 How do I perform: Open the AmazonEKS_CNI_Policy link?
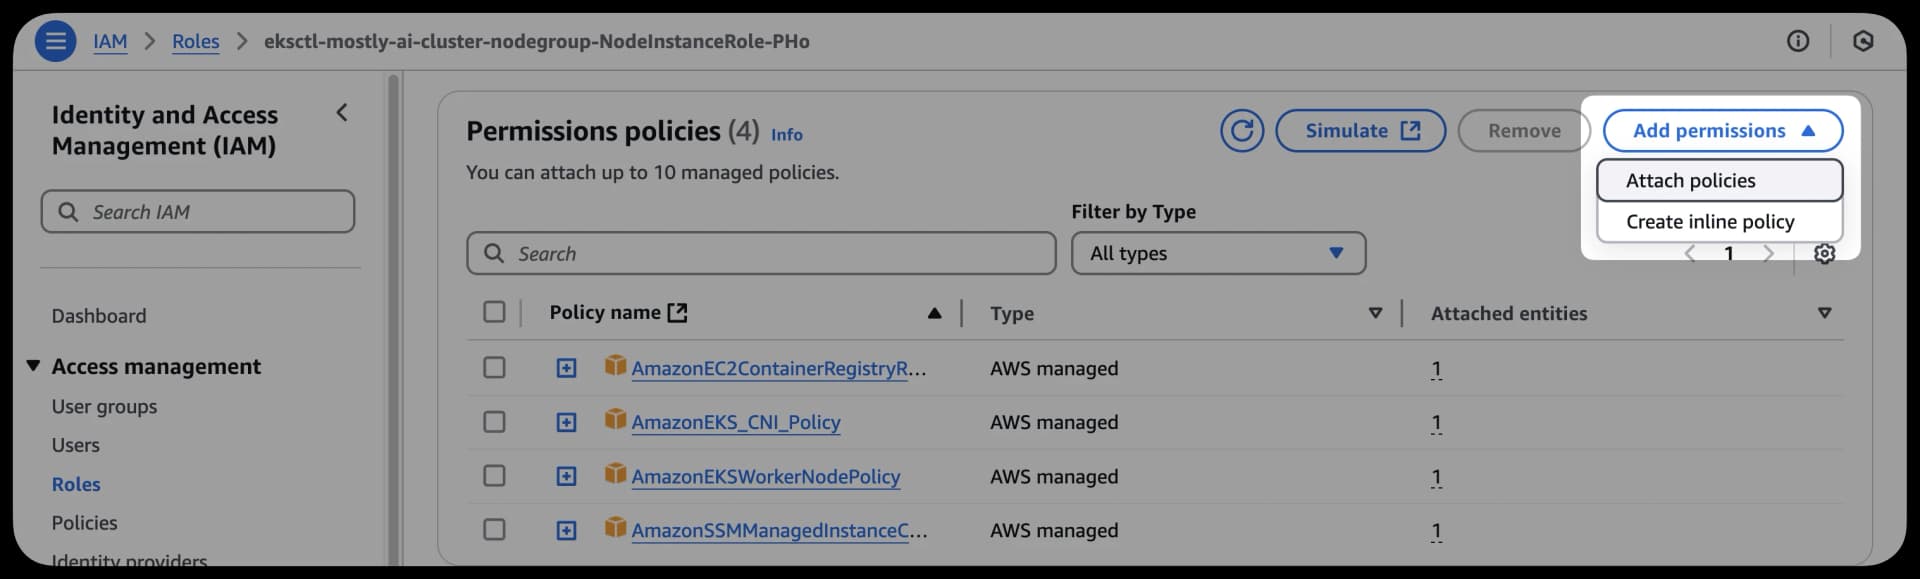(736, 422)
